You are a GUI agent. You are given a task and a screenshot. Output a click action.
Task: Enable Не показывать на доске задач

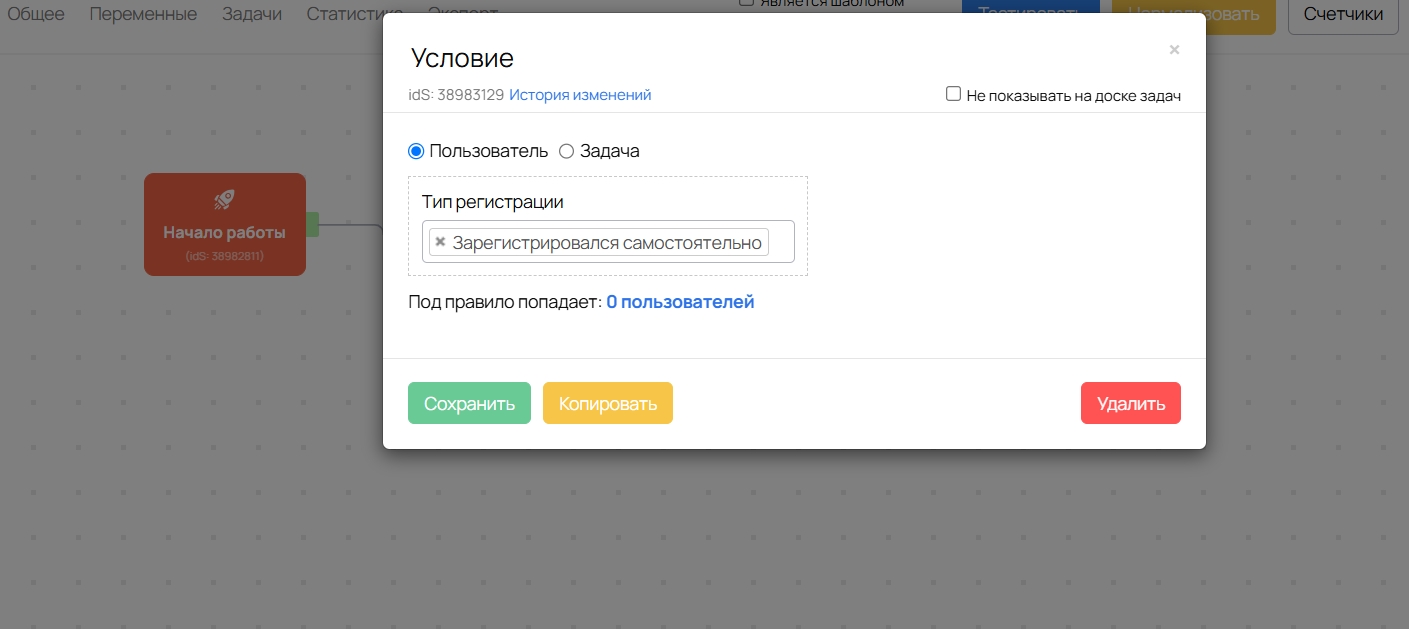coord(954,95)
